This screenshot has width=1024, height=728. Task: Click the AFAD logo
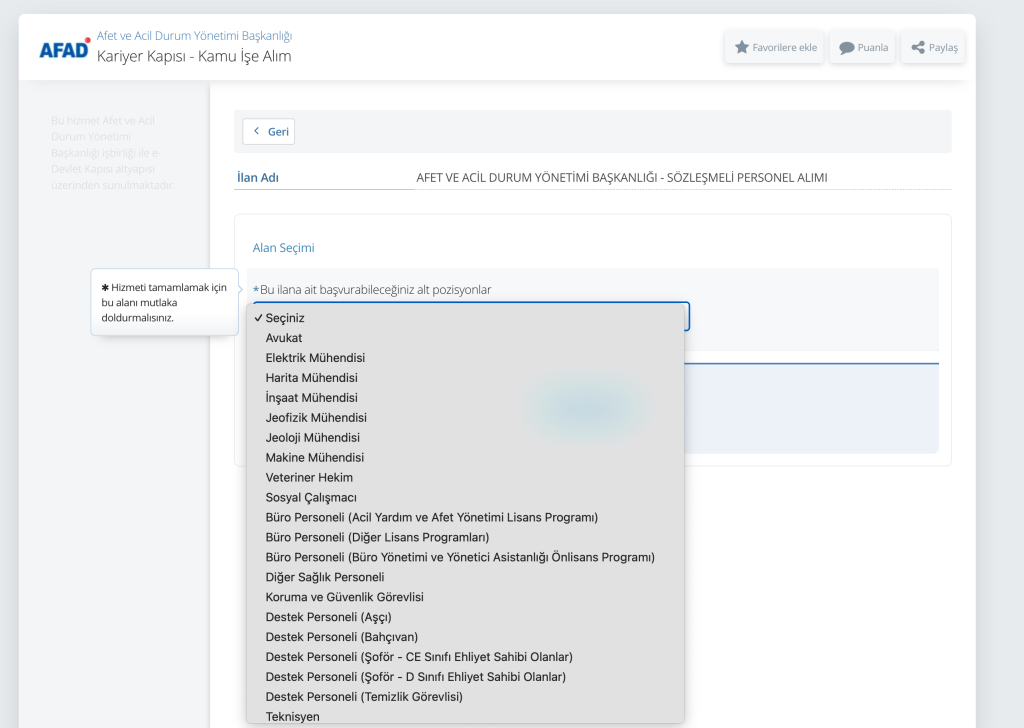point(65,47)
